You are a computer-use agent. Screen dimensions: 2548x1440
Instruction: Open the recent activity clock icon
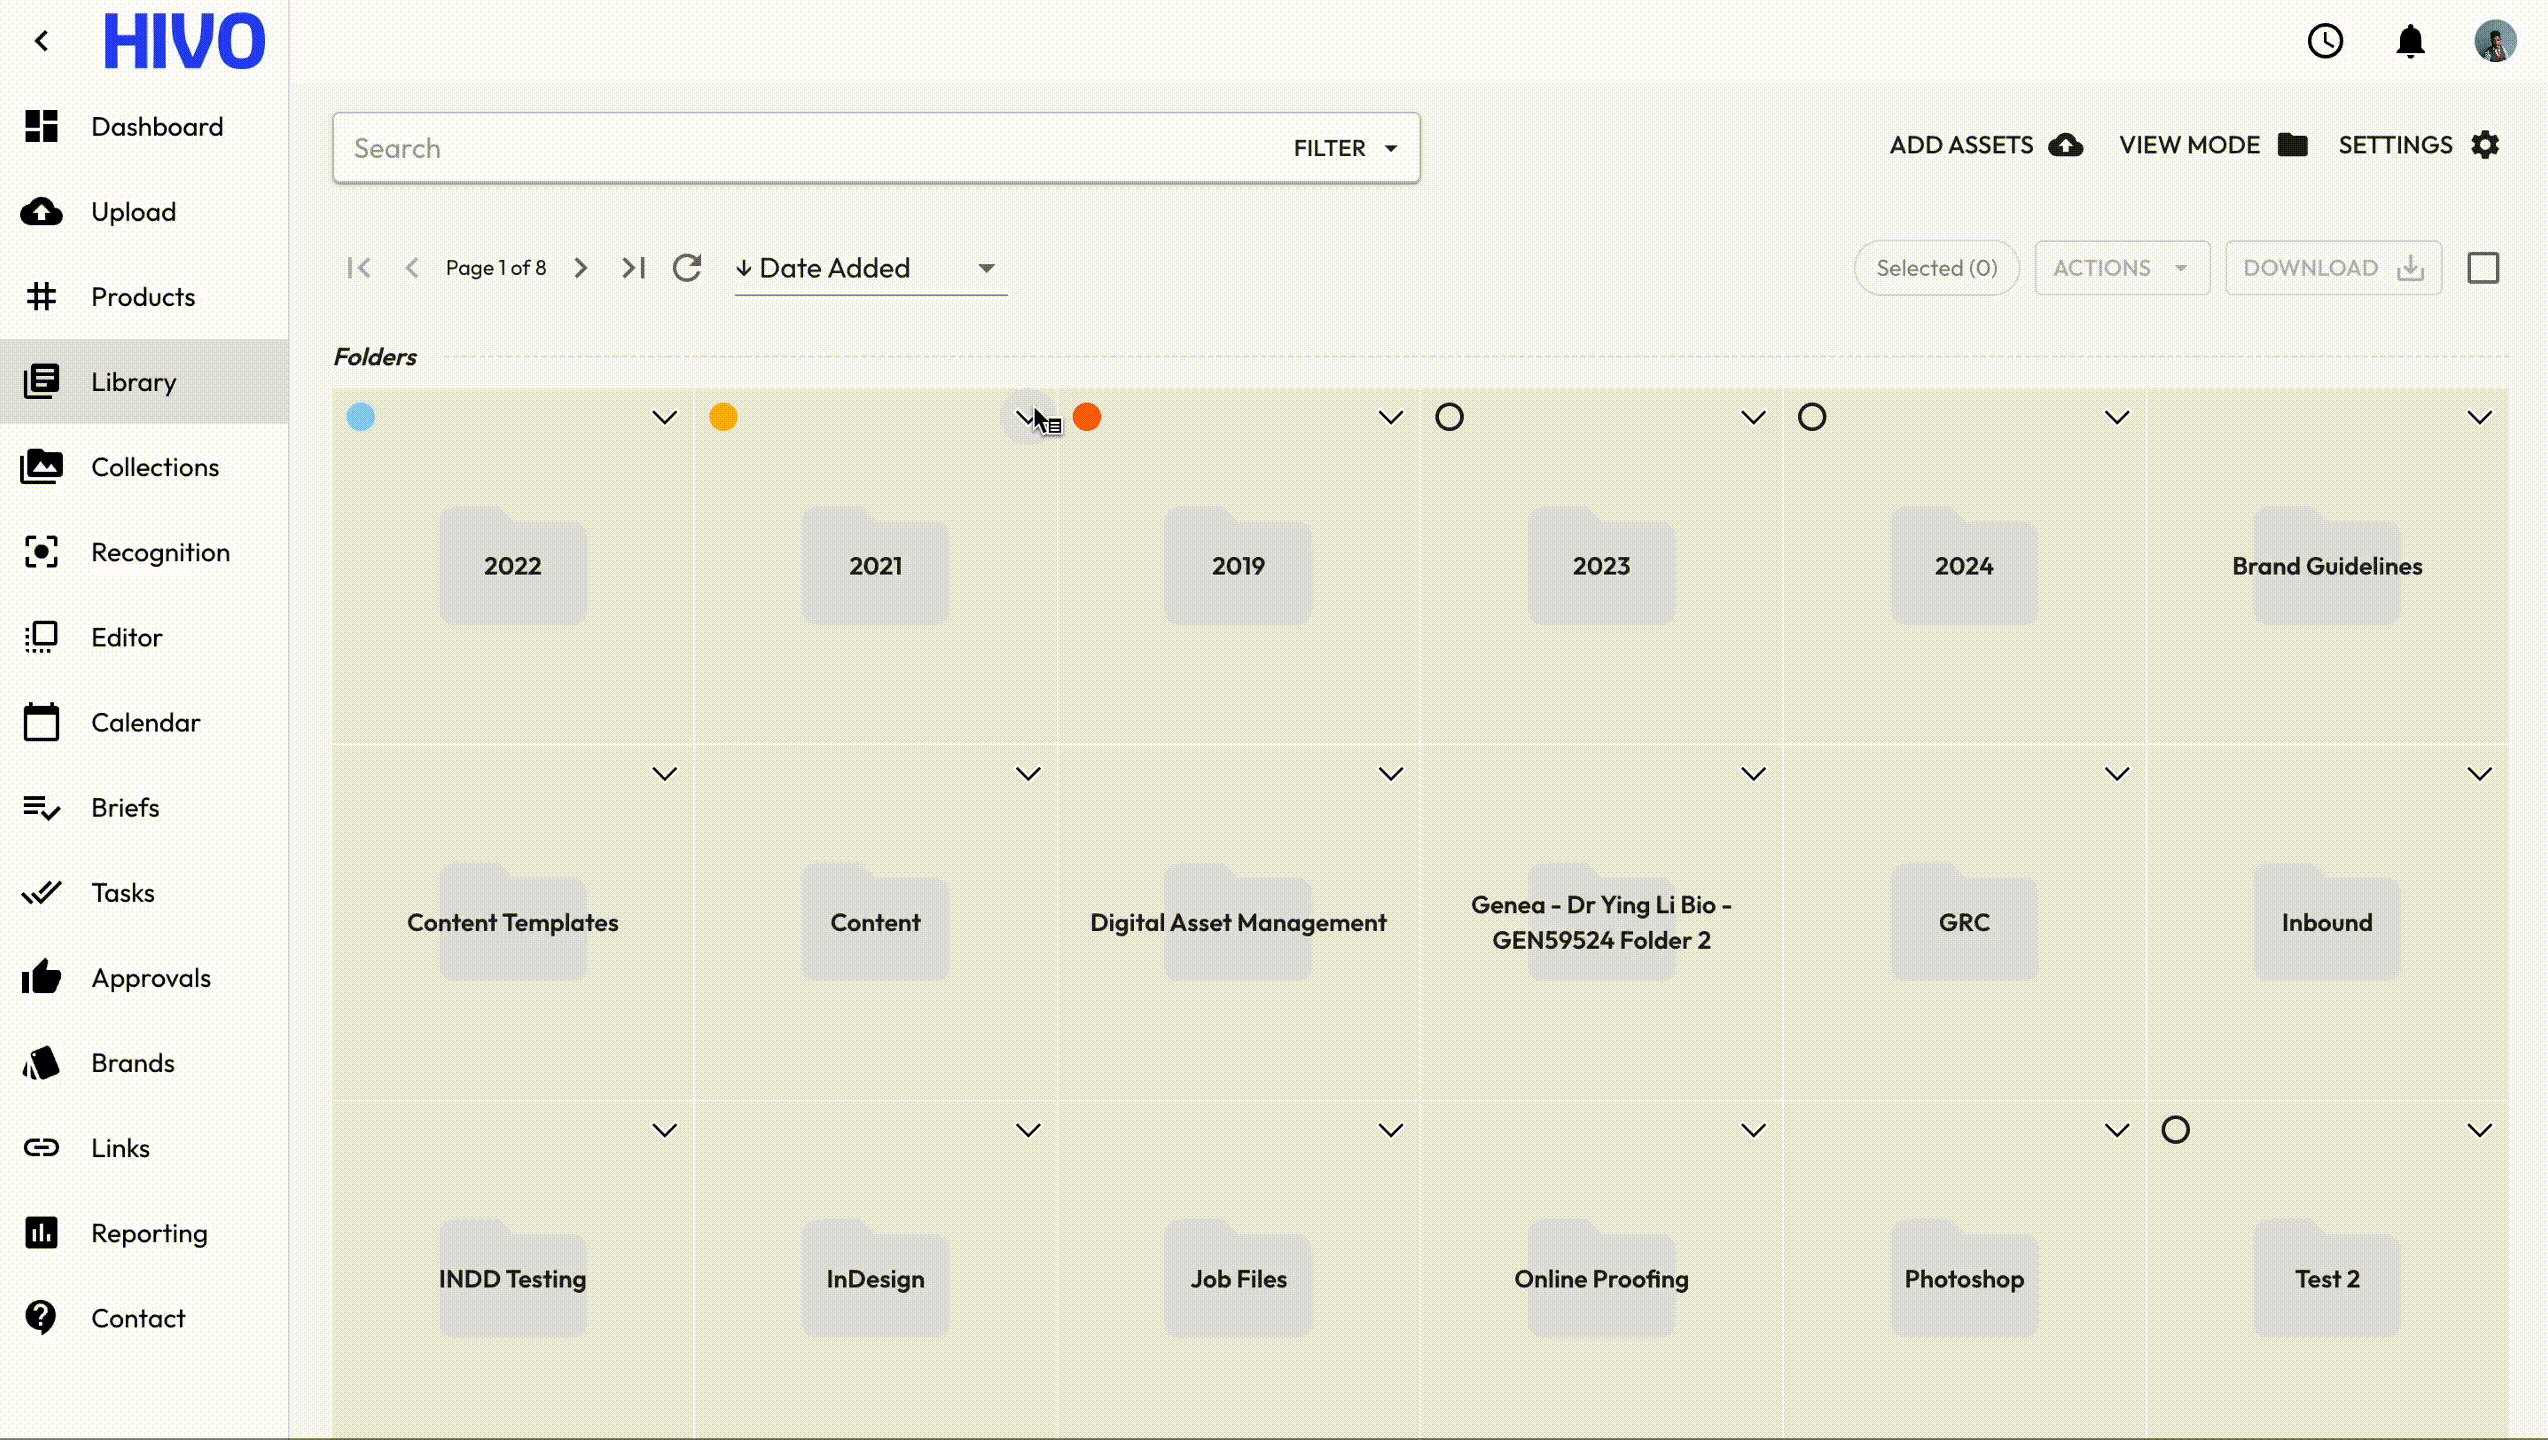coord(2325,42)
